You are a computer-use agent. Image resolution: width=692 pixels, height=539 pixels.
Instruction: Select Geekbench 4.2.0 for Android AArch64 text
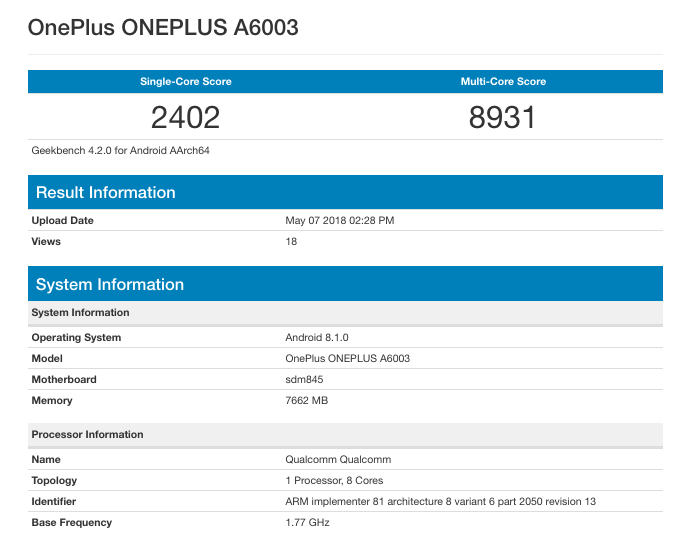click(x=120, y=151)
